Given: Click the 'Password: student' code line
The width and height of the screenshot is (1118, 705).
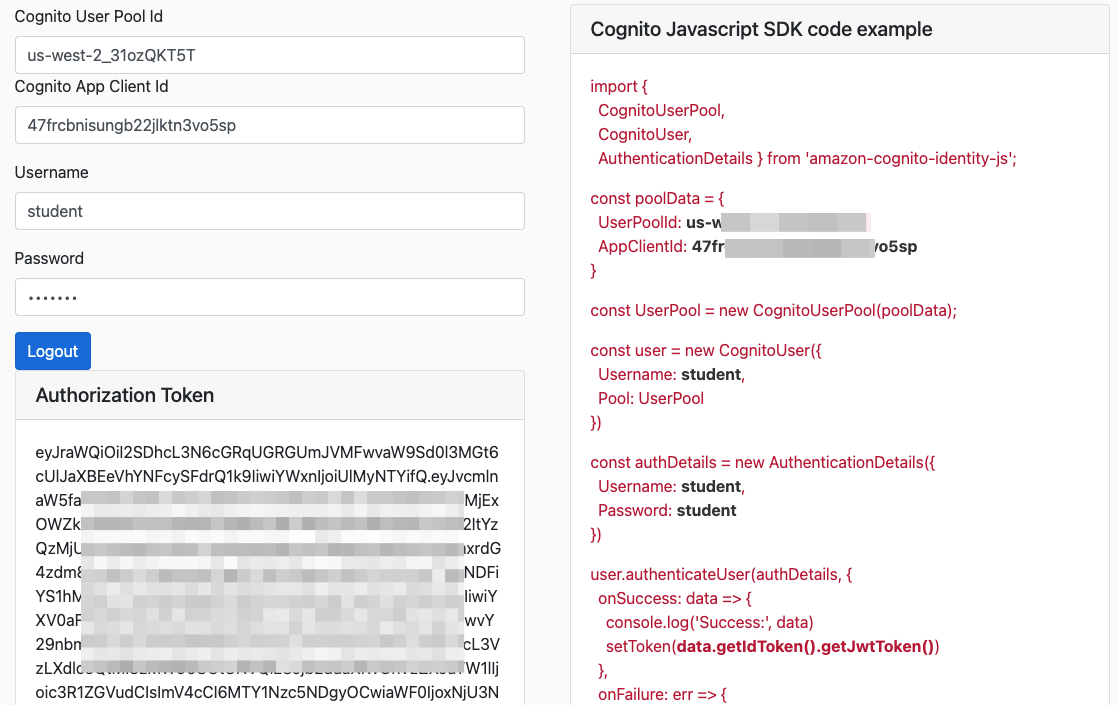Looking at the screenshot, I should [x=667, y=510].
